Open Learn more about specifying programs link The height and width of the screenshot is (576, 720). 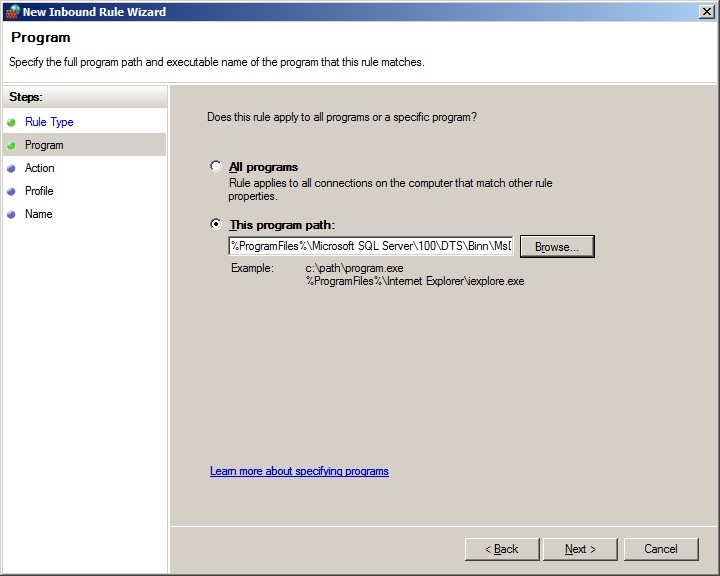299,471
